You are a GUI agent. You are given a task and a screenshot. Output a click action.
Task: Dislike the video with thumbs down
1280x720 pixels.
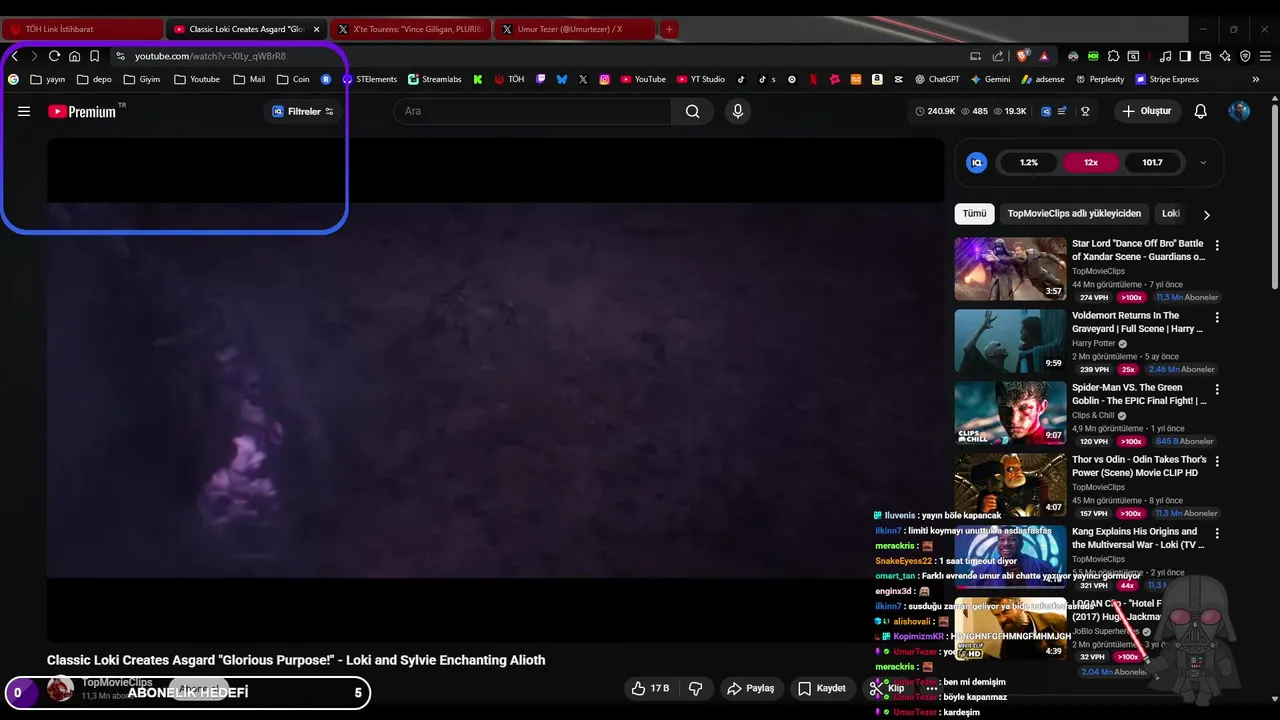pos(696,688)
